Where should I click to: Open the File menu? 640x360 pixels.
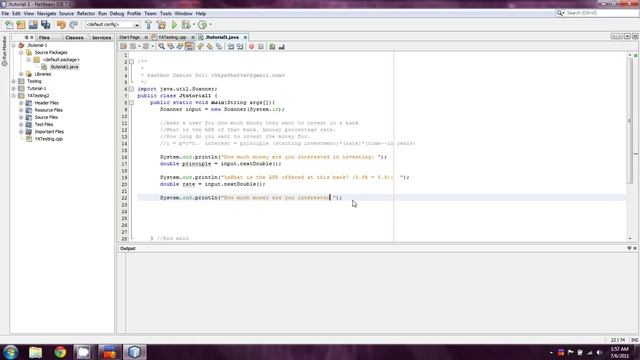point(5,13)
